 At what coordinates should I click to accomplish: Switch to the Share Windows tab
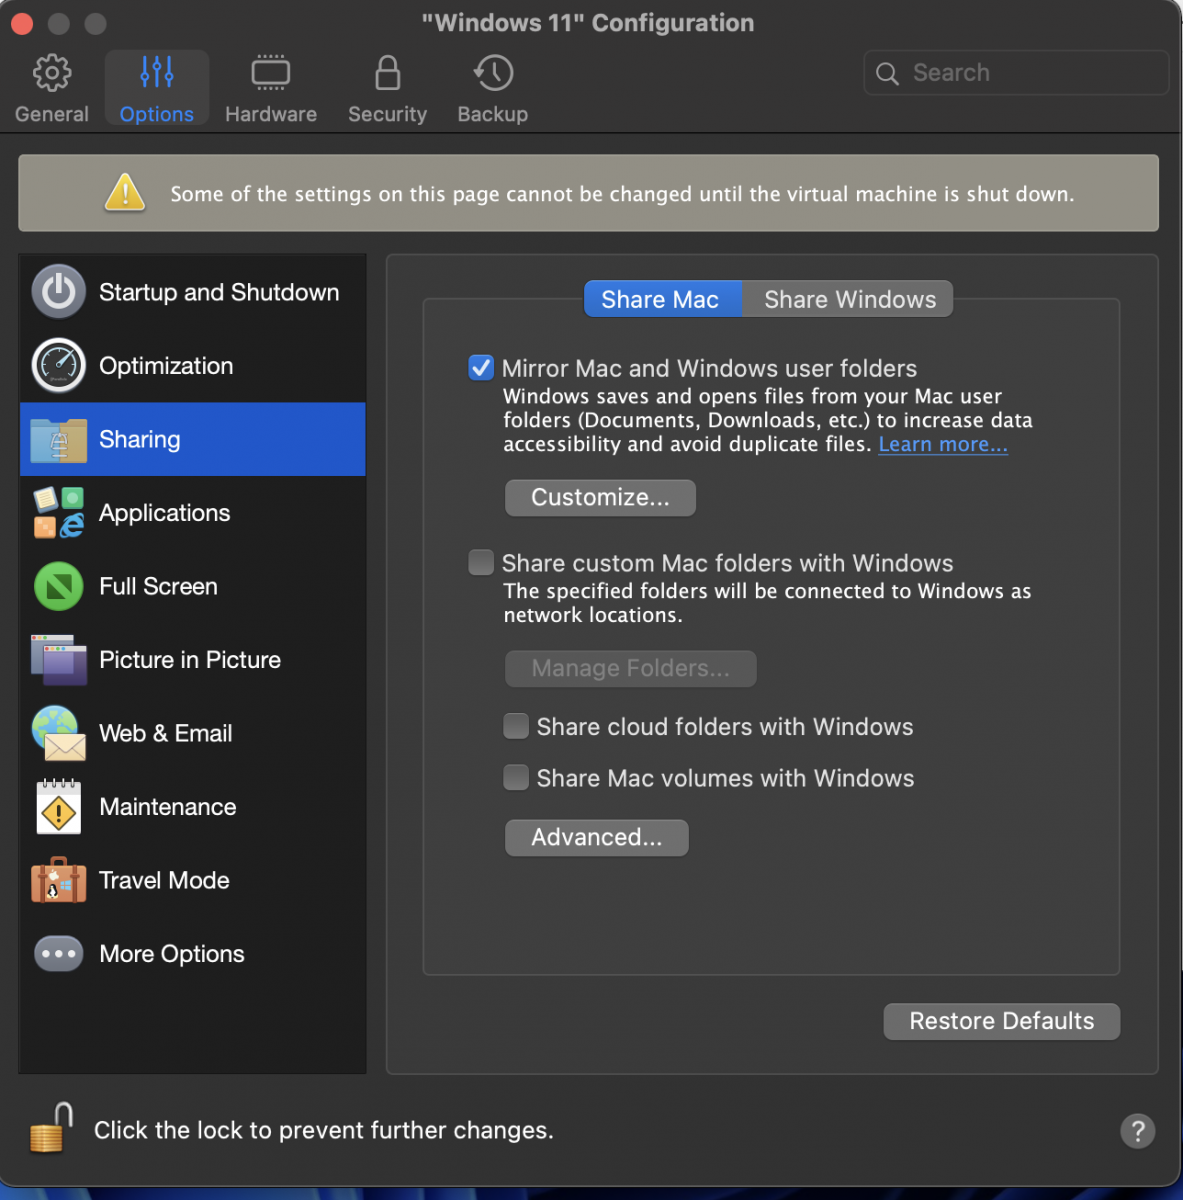tap(848, 299)
